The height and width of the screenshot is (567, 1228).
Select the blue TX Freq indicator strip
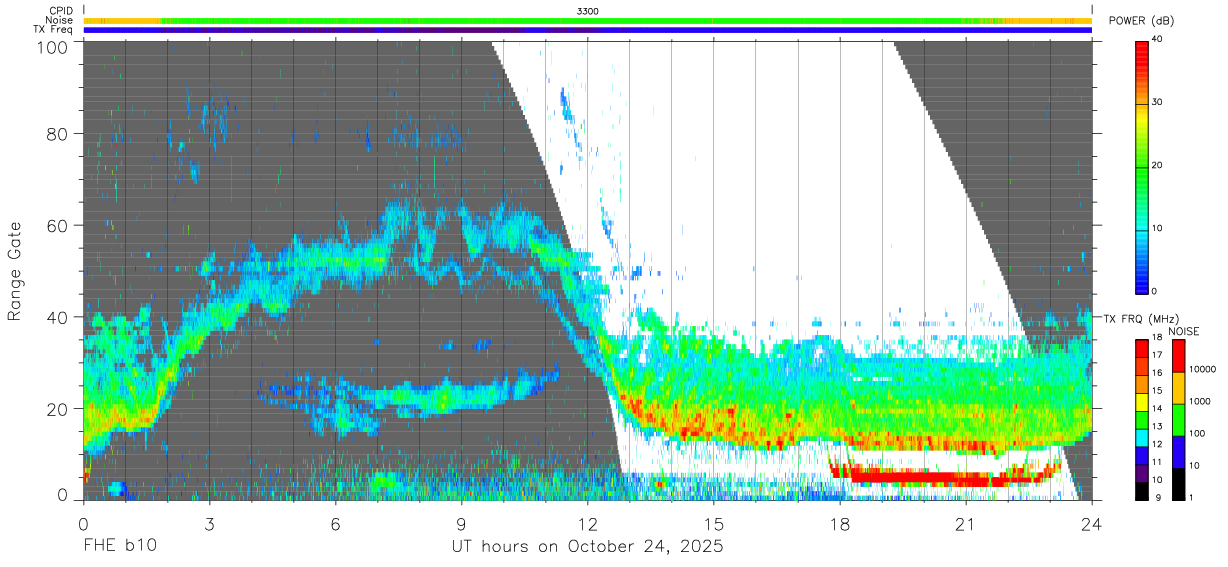pos(588,30)
